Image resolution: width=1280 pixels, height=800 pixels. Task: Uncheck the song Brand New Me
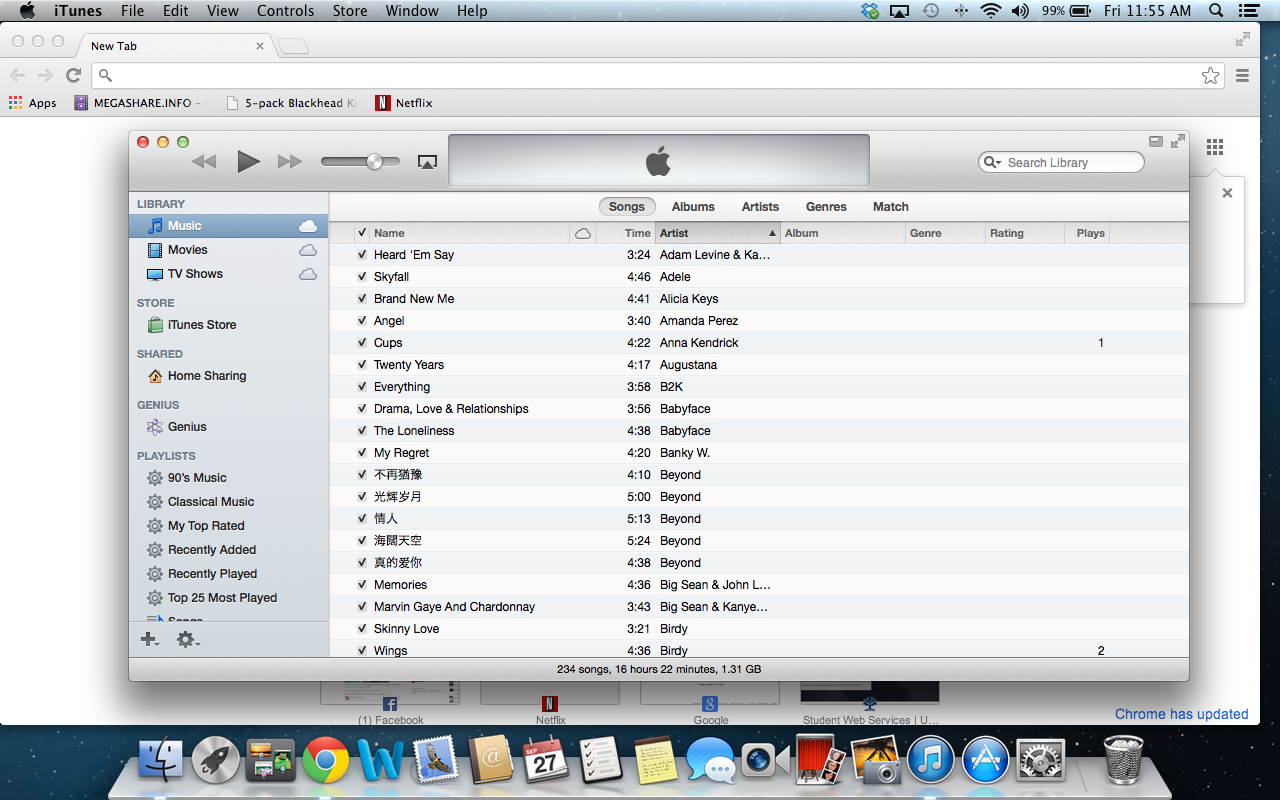(362, 299)
